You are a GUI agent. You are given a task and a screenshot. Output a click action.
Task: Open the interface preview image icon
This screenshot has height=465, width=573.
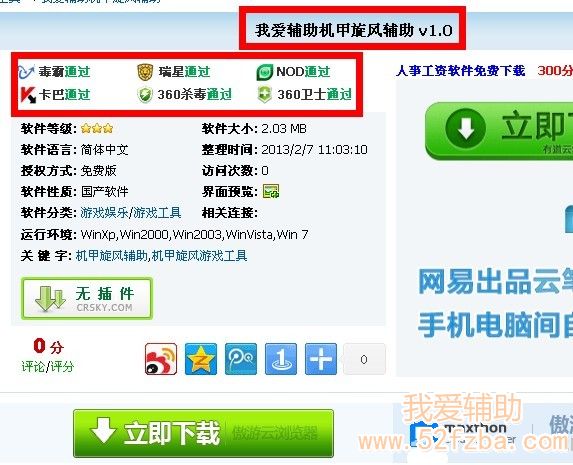click(271, 191)
